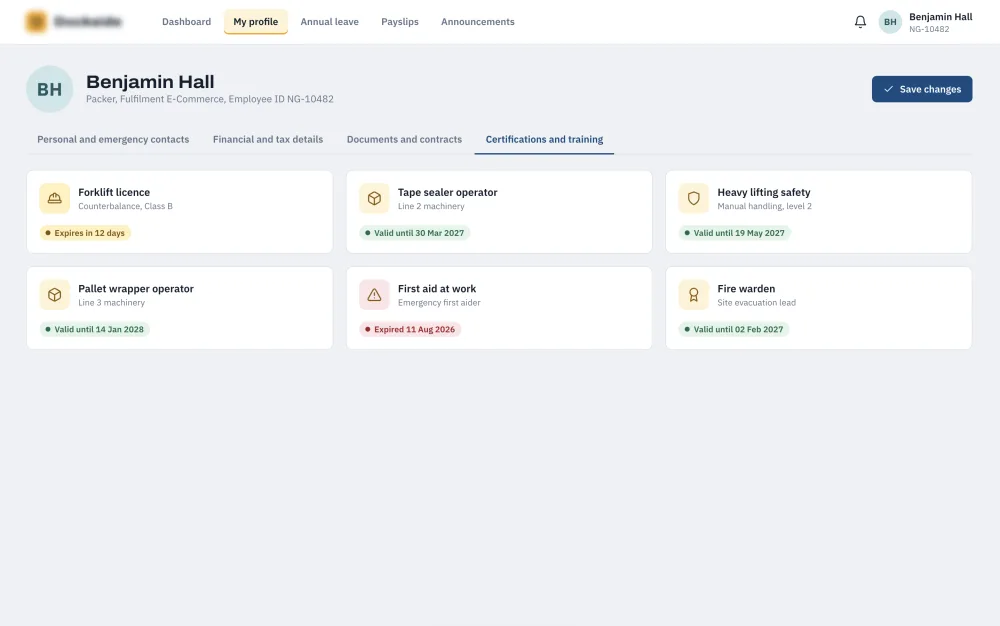Open the Forklift licence card title
This screenshot has width=1000, height=626.
(114, 193)
